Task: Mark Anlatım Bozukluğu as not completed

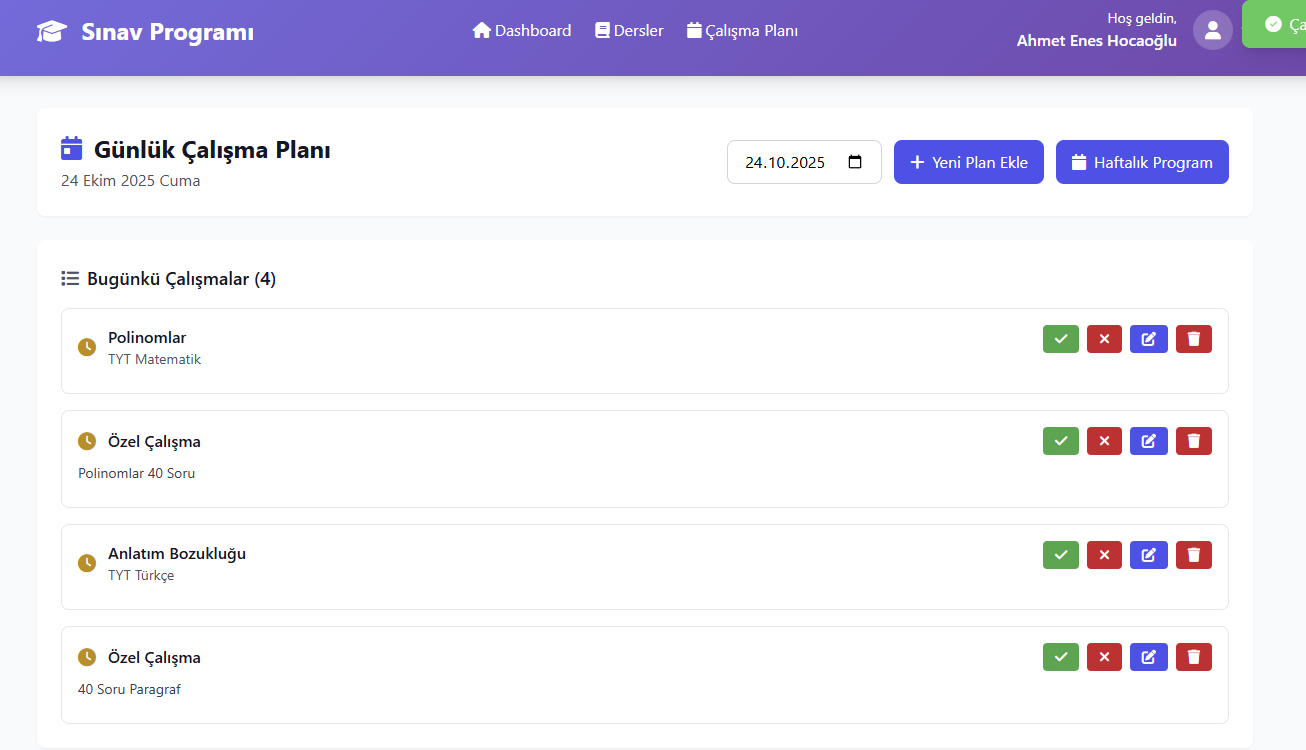Action: (1104, 555)
